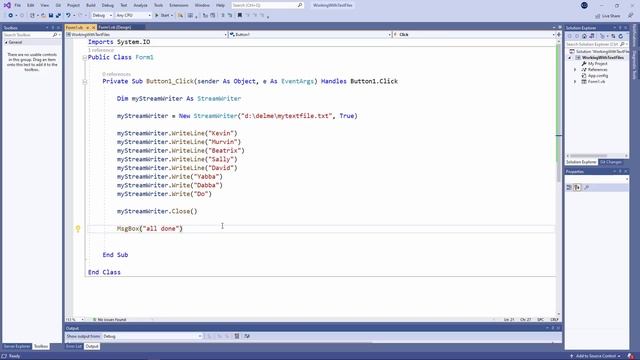Click the notifications icon in status bar
The image size is (640, 360).
(631, 356)
